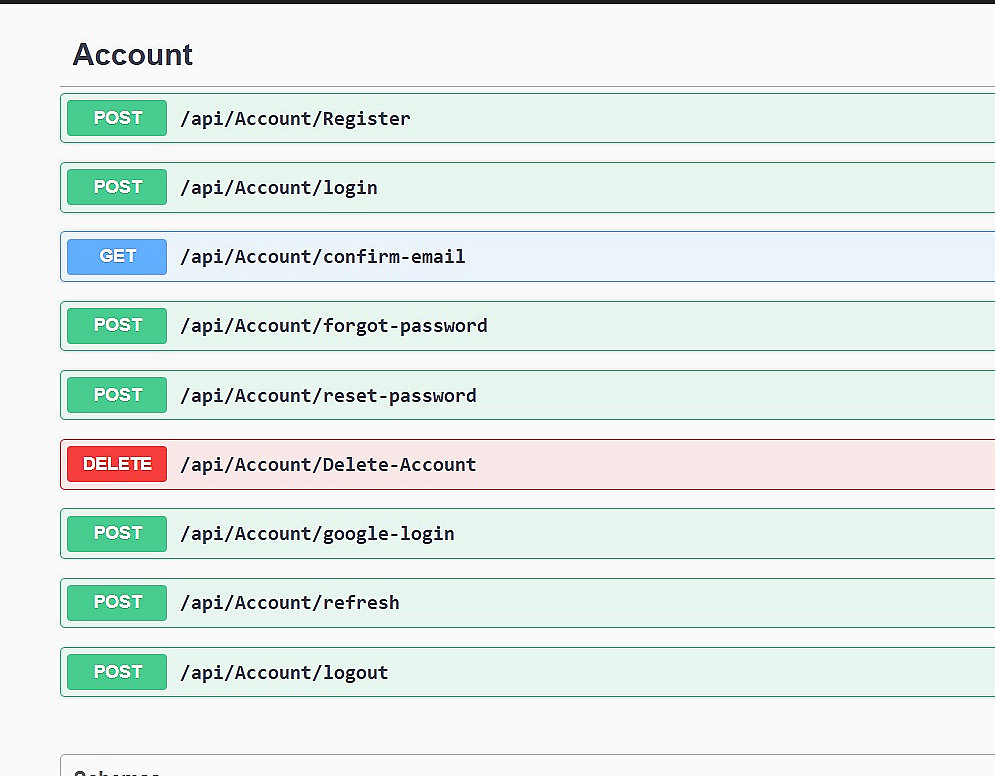Click the POST badge beside /api/Account/login

[117, 187]
